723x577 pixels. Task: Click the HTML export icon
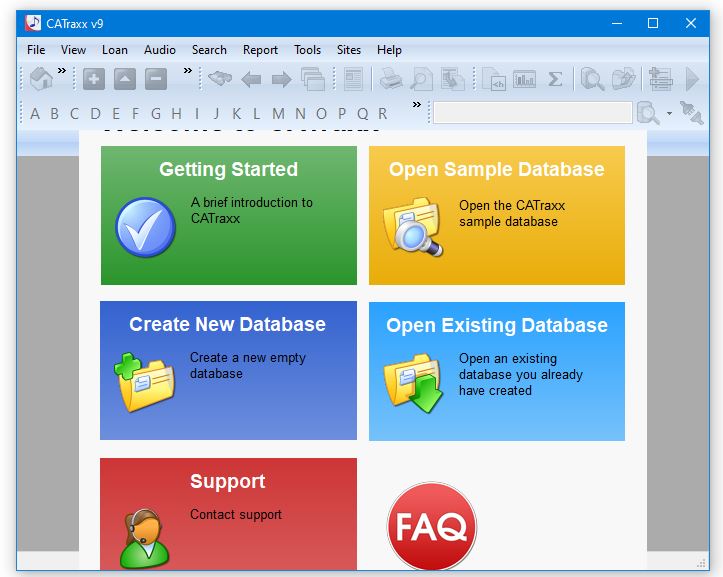(494, 79)
